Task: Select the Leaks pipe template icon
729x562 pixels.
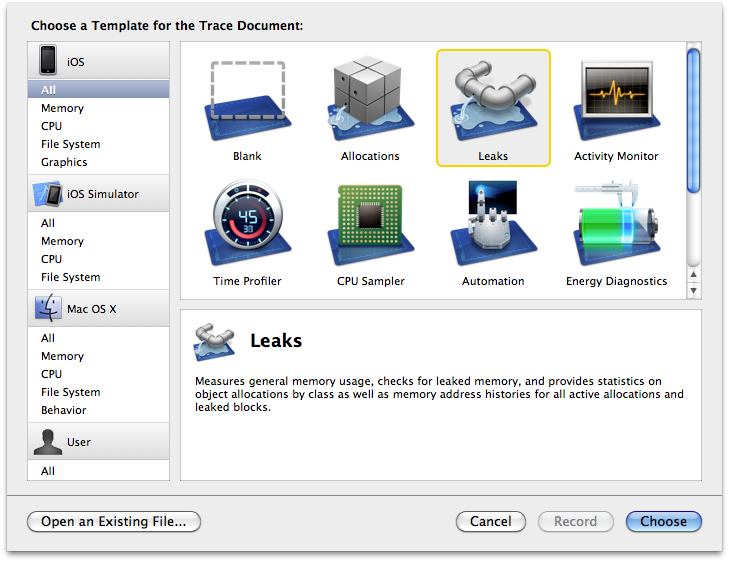Action: (493, 99)
